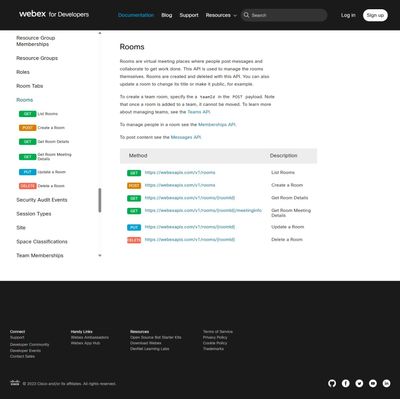
Task: Open the Blog menu item
Action: [167, 15]
